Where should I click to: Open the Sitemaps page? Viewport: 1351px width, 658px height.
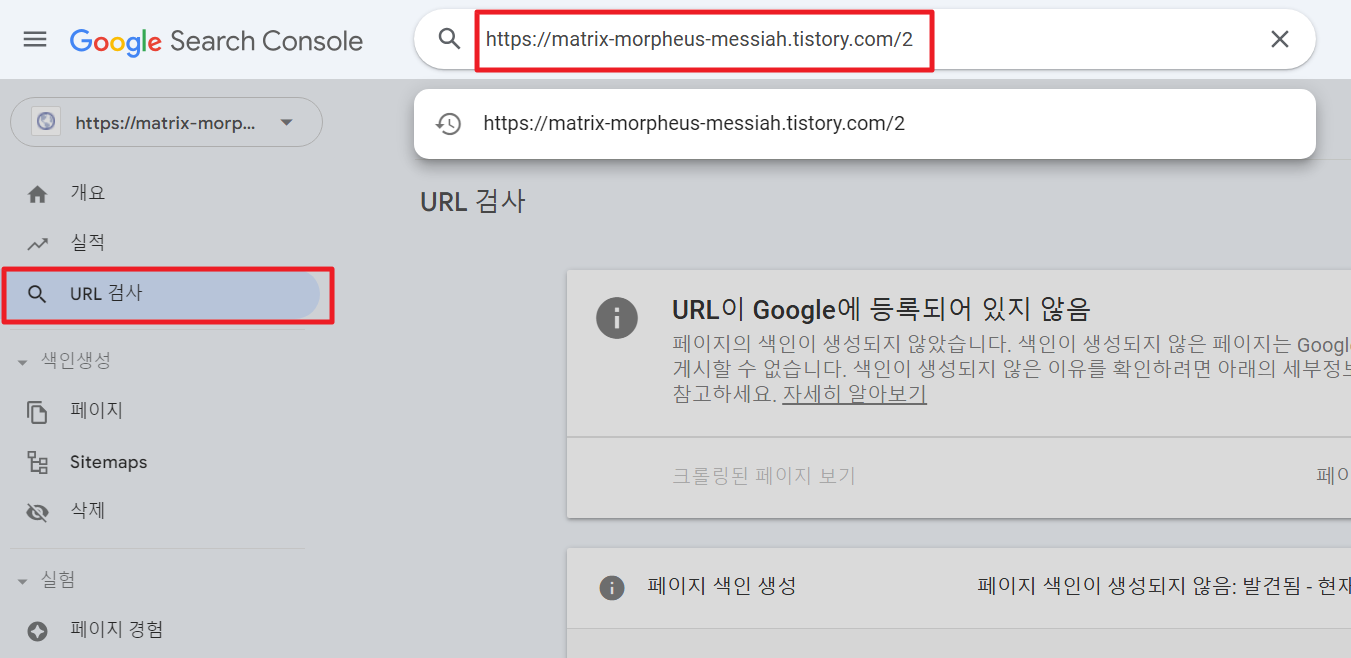click(x=108, y=462)
